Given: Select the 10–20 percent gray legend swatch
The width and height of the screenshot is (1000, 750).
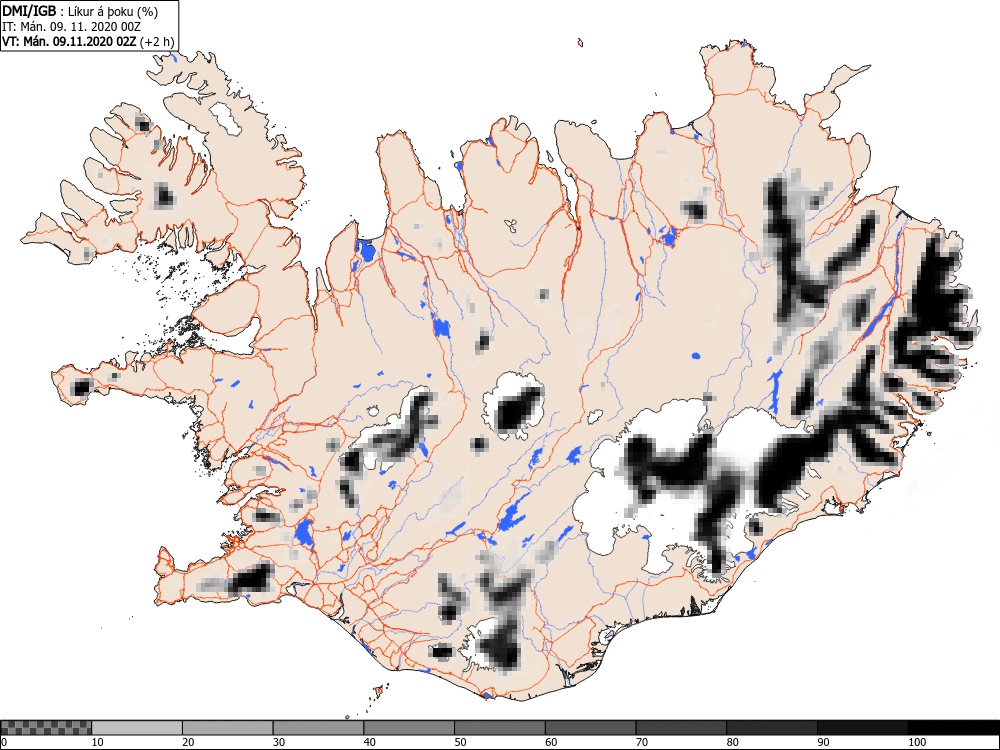Looking at the screenshot, I should pyautogui.click(x=137, y=728).
